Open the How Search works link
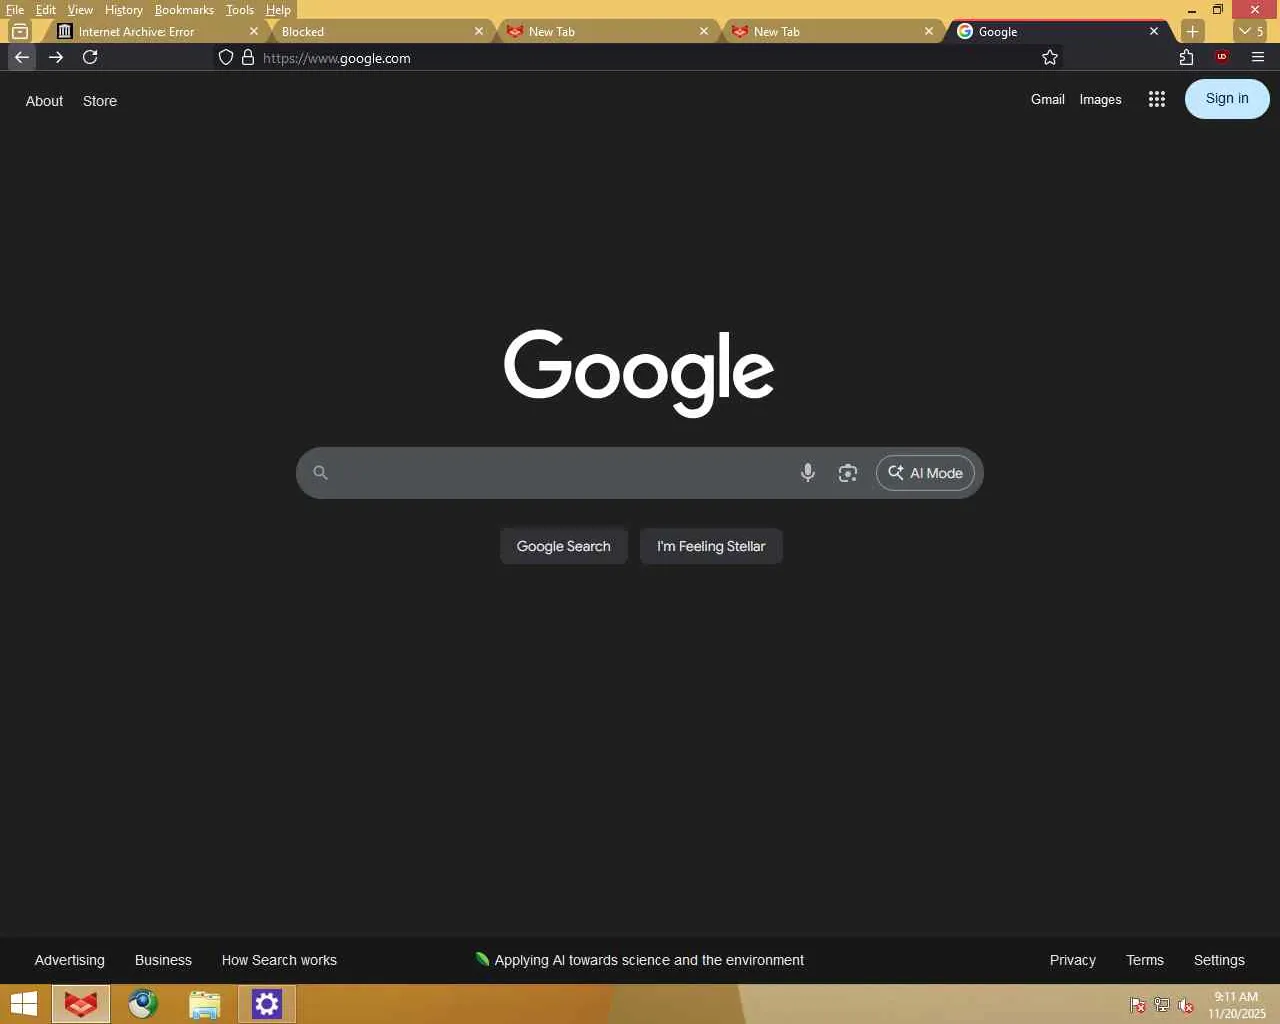The width and height of the screenshot is (1280, 1024). (x=279, y=960)
